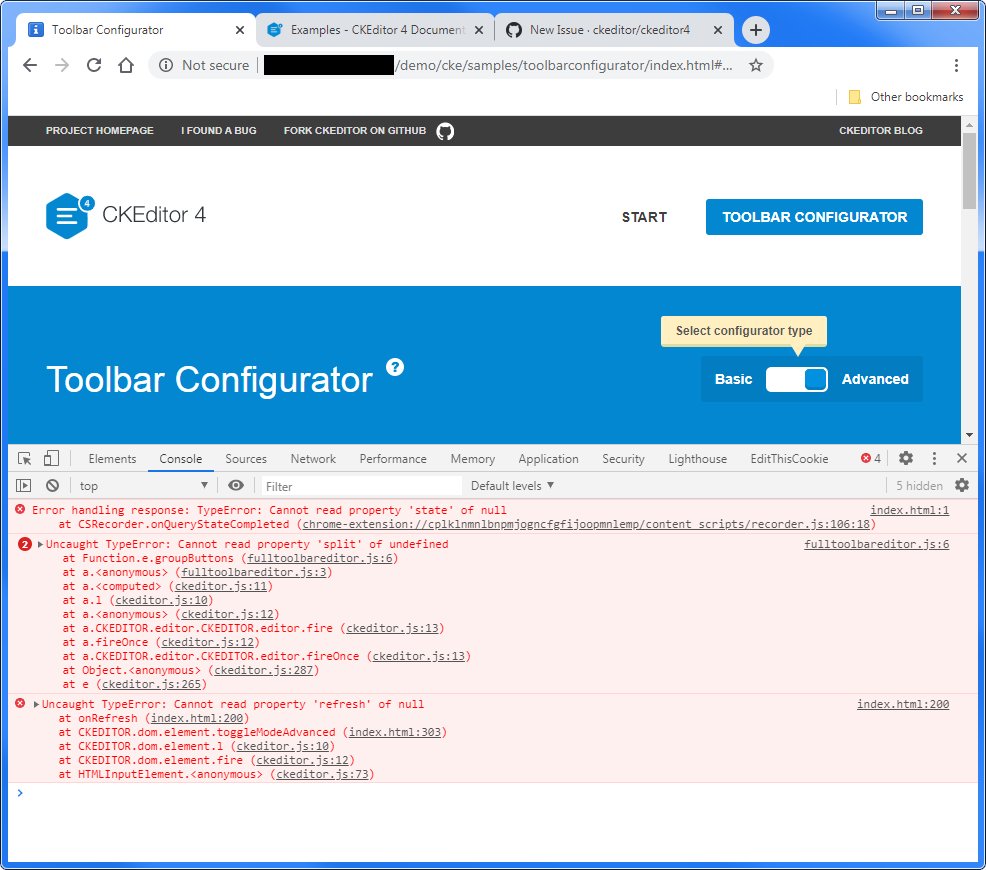Click the TOOLBAR CONFIGURATOR button
The height and width of the screenshot is (870, 986).
(x=814, y=216)
